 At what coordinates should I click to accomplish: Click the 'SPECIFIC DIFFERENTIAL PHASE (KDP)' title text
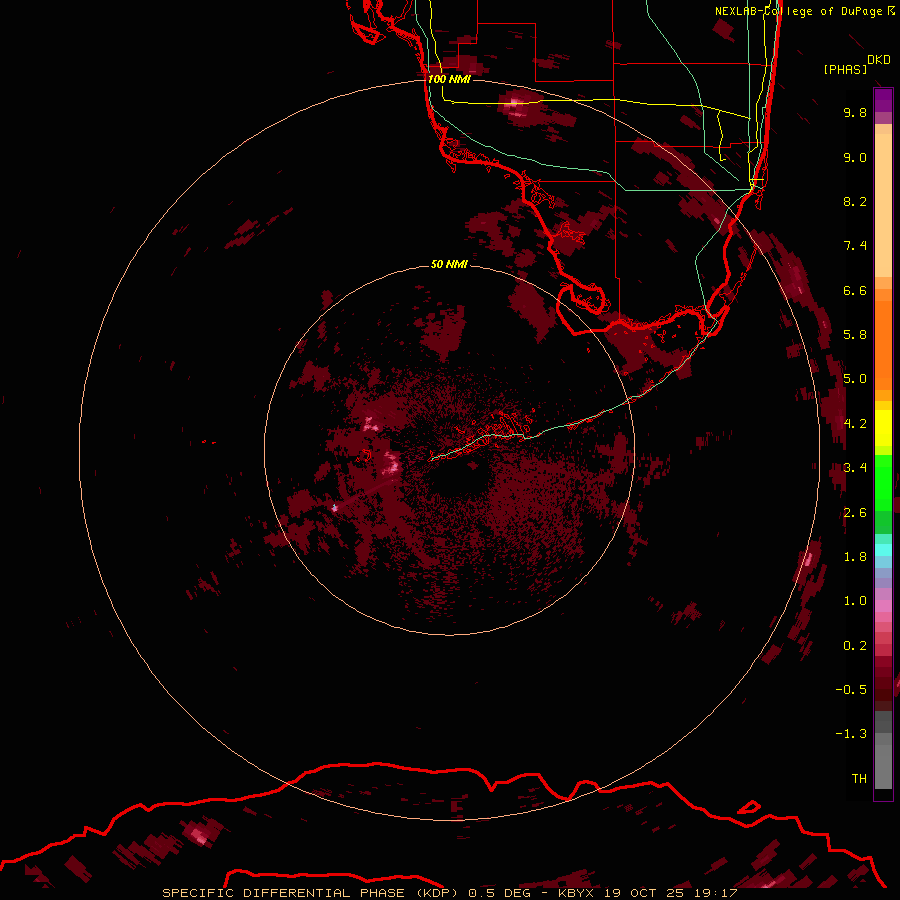[x=310, y=893]
